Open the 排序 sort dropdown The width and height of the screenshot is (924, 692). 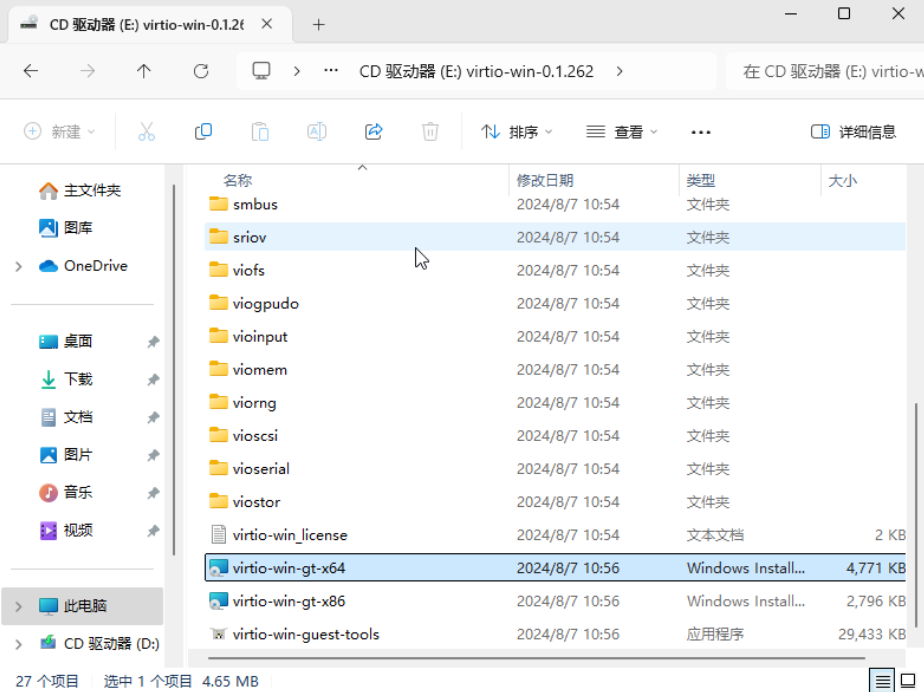(517, 132)
